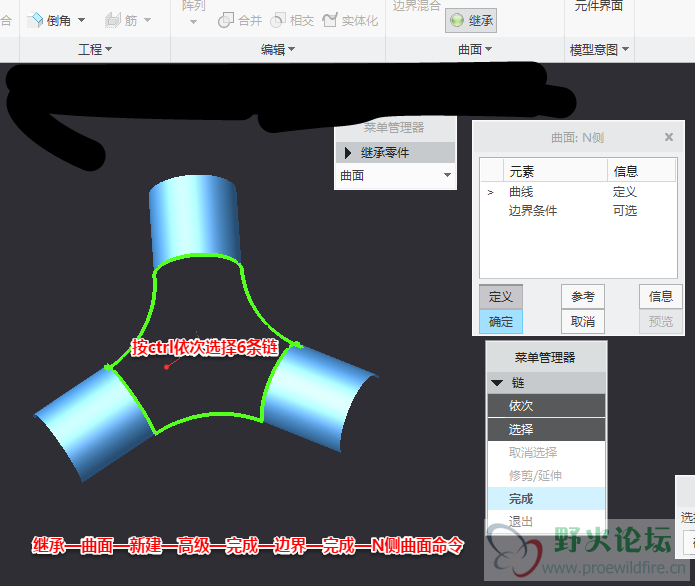The width and height of the screenshot is (695, 586).
Task: Expand the 工程 group menu
Action: (x=95, y=49)
